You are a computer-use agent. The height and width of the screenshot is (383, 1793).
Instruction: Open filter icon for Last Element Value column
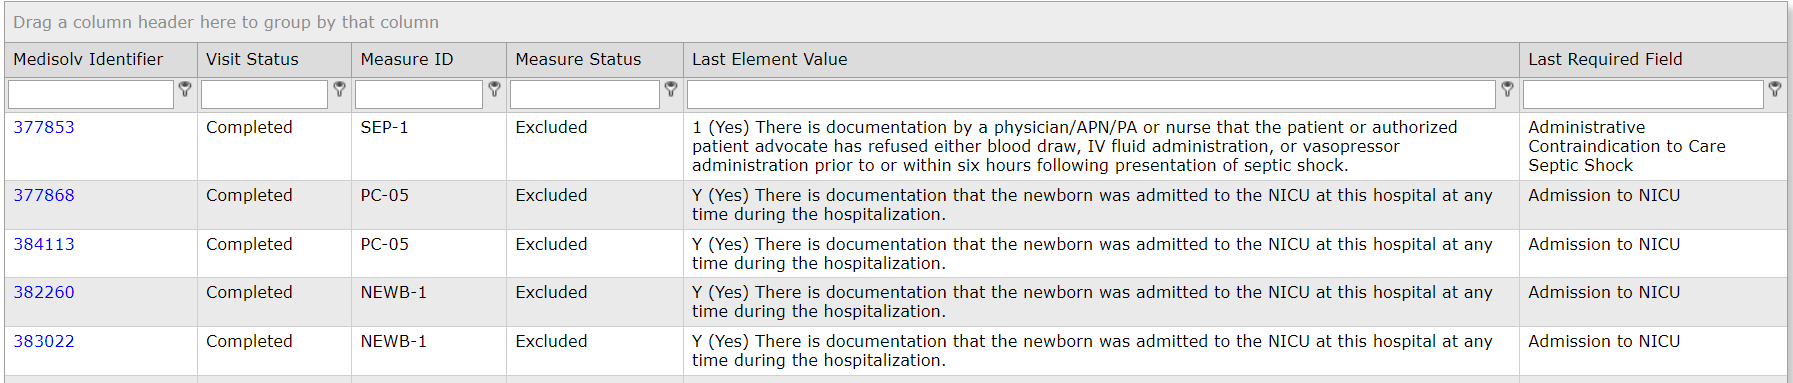pos(1507,89)
